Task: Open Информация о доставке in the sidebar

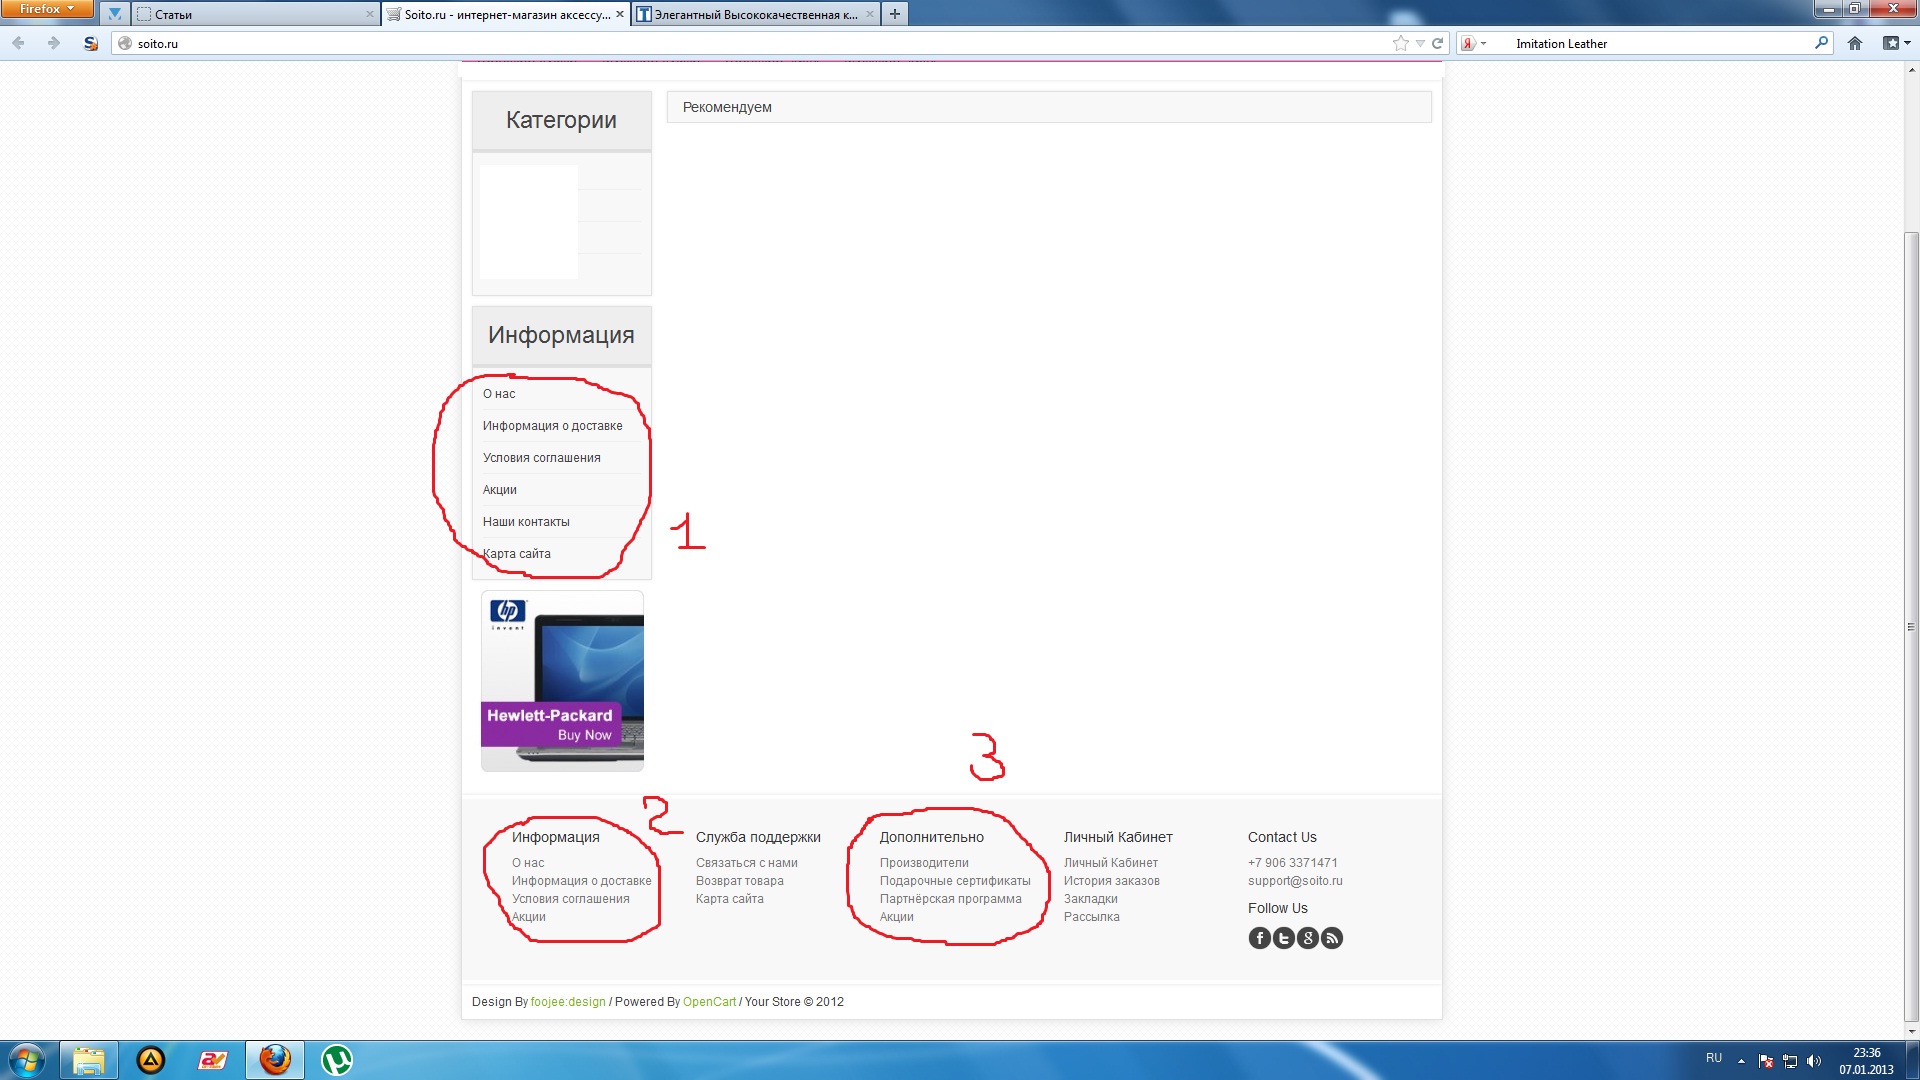Action: point(552,426)
